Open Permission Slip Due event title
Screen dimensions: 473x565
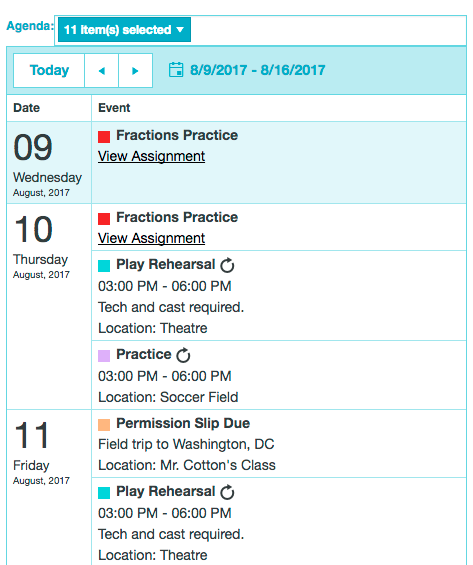pos(183,423)
